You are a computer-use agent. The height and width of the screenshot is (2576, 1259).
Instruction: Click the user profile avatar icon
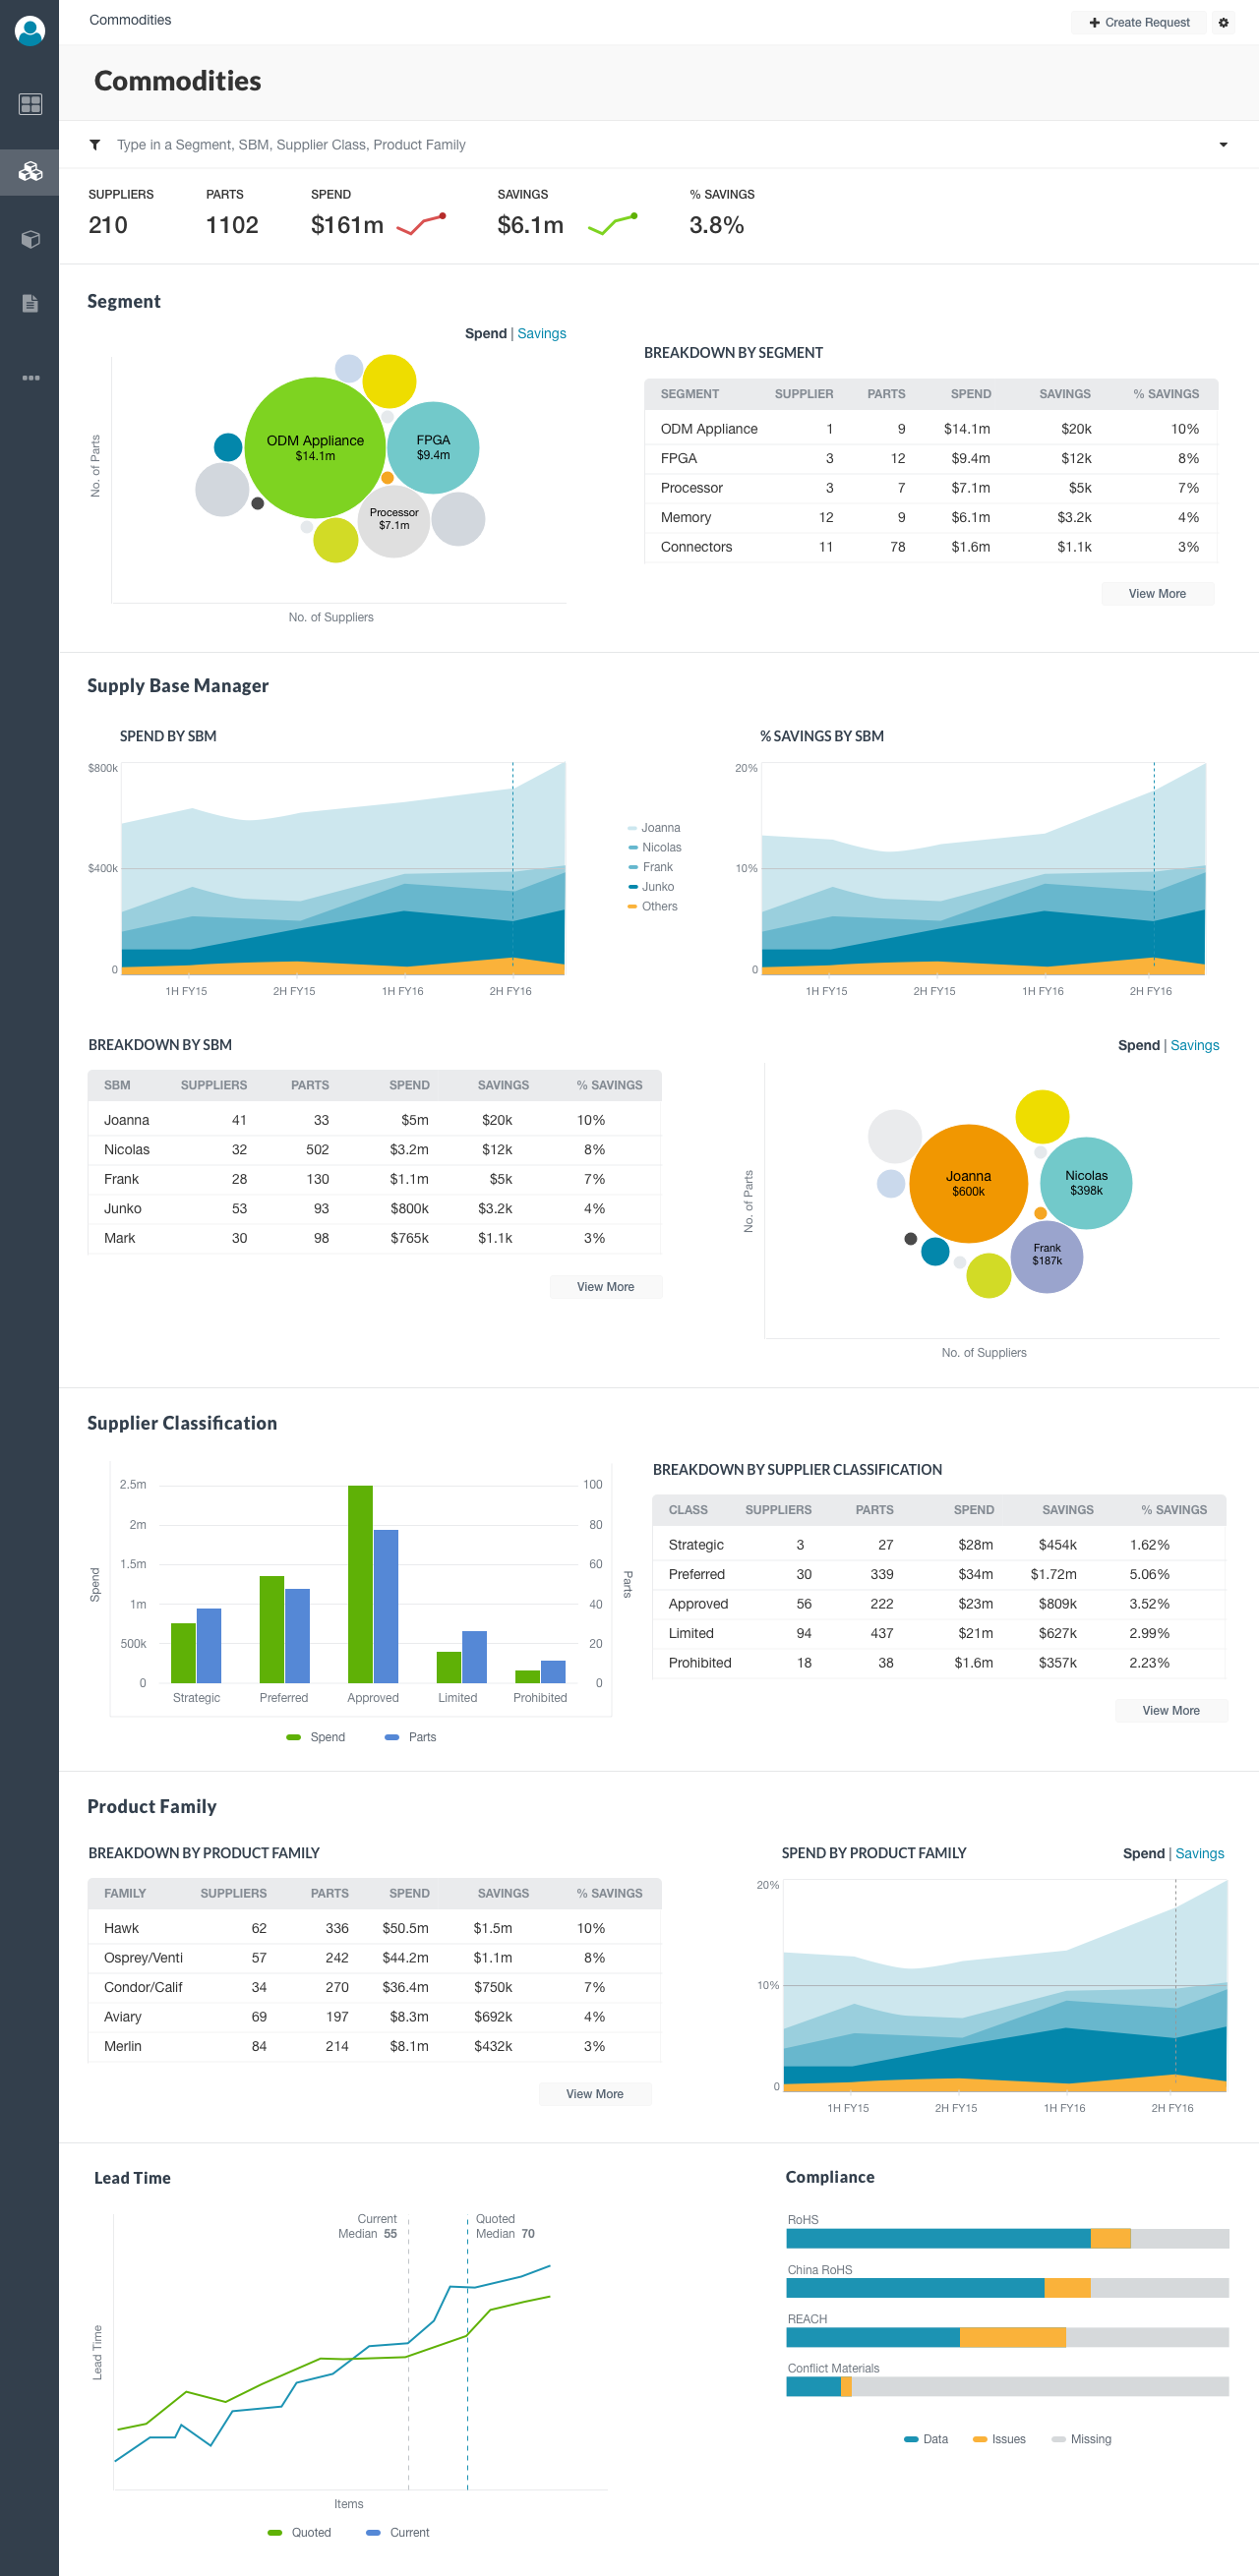pos(30,31)
